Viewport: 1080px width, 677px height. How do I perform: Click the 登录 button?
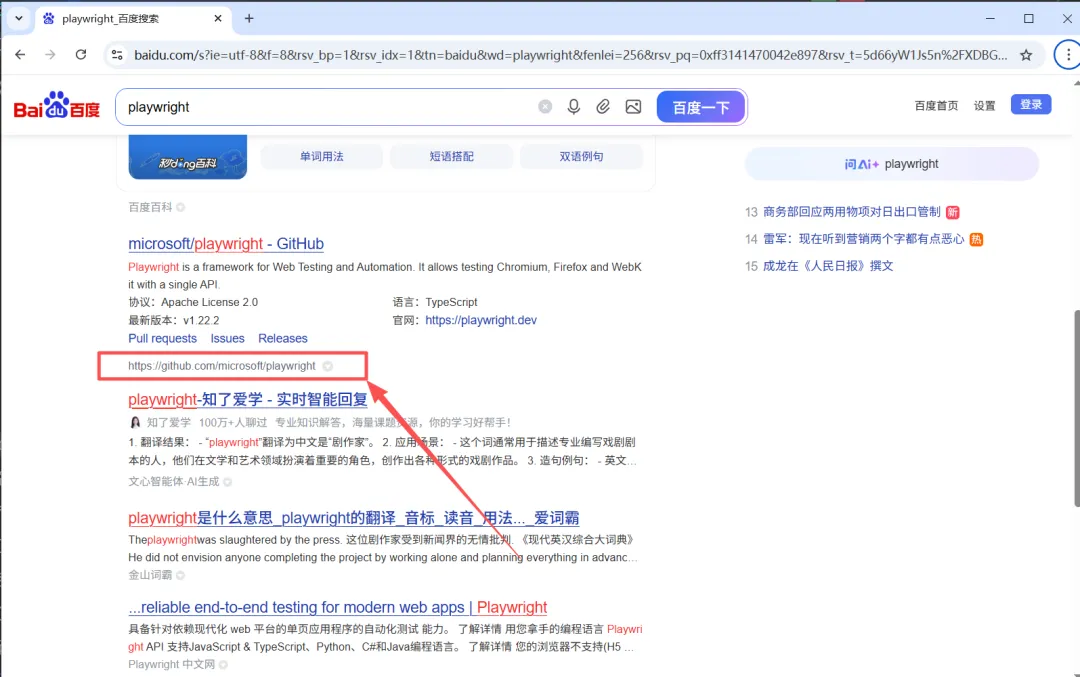[1030, 105]
